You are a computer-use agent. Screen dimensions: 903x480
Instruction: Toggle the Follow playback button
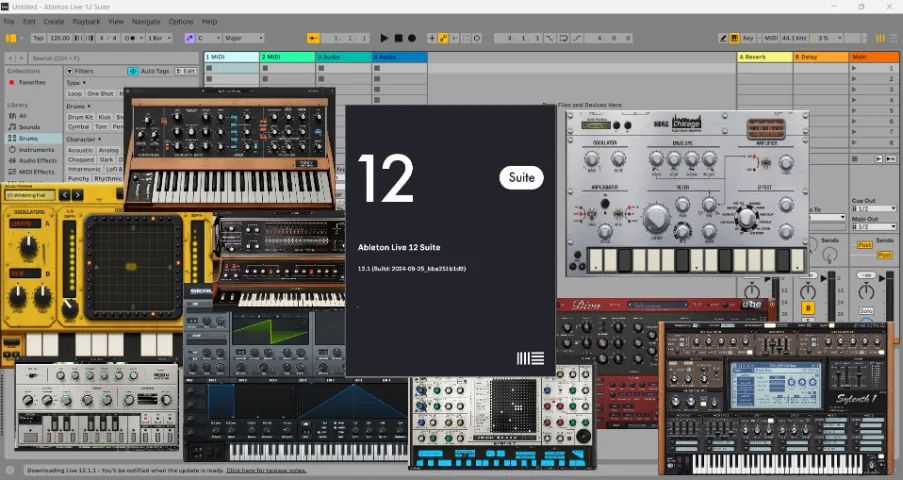[313, 38]
